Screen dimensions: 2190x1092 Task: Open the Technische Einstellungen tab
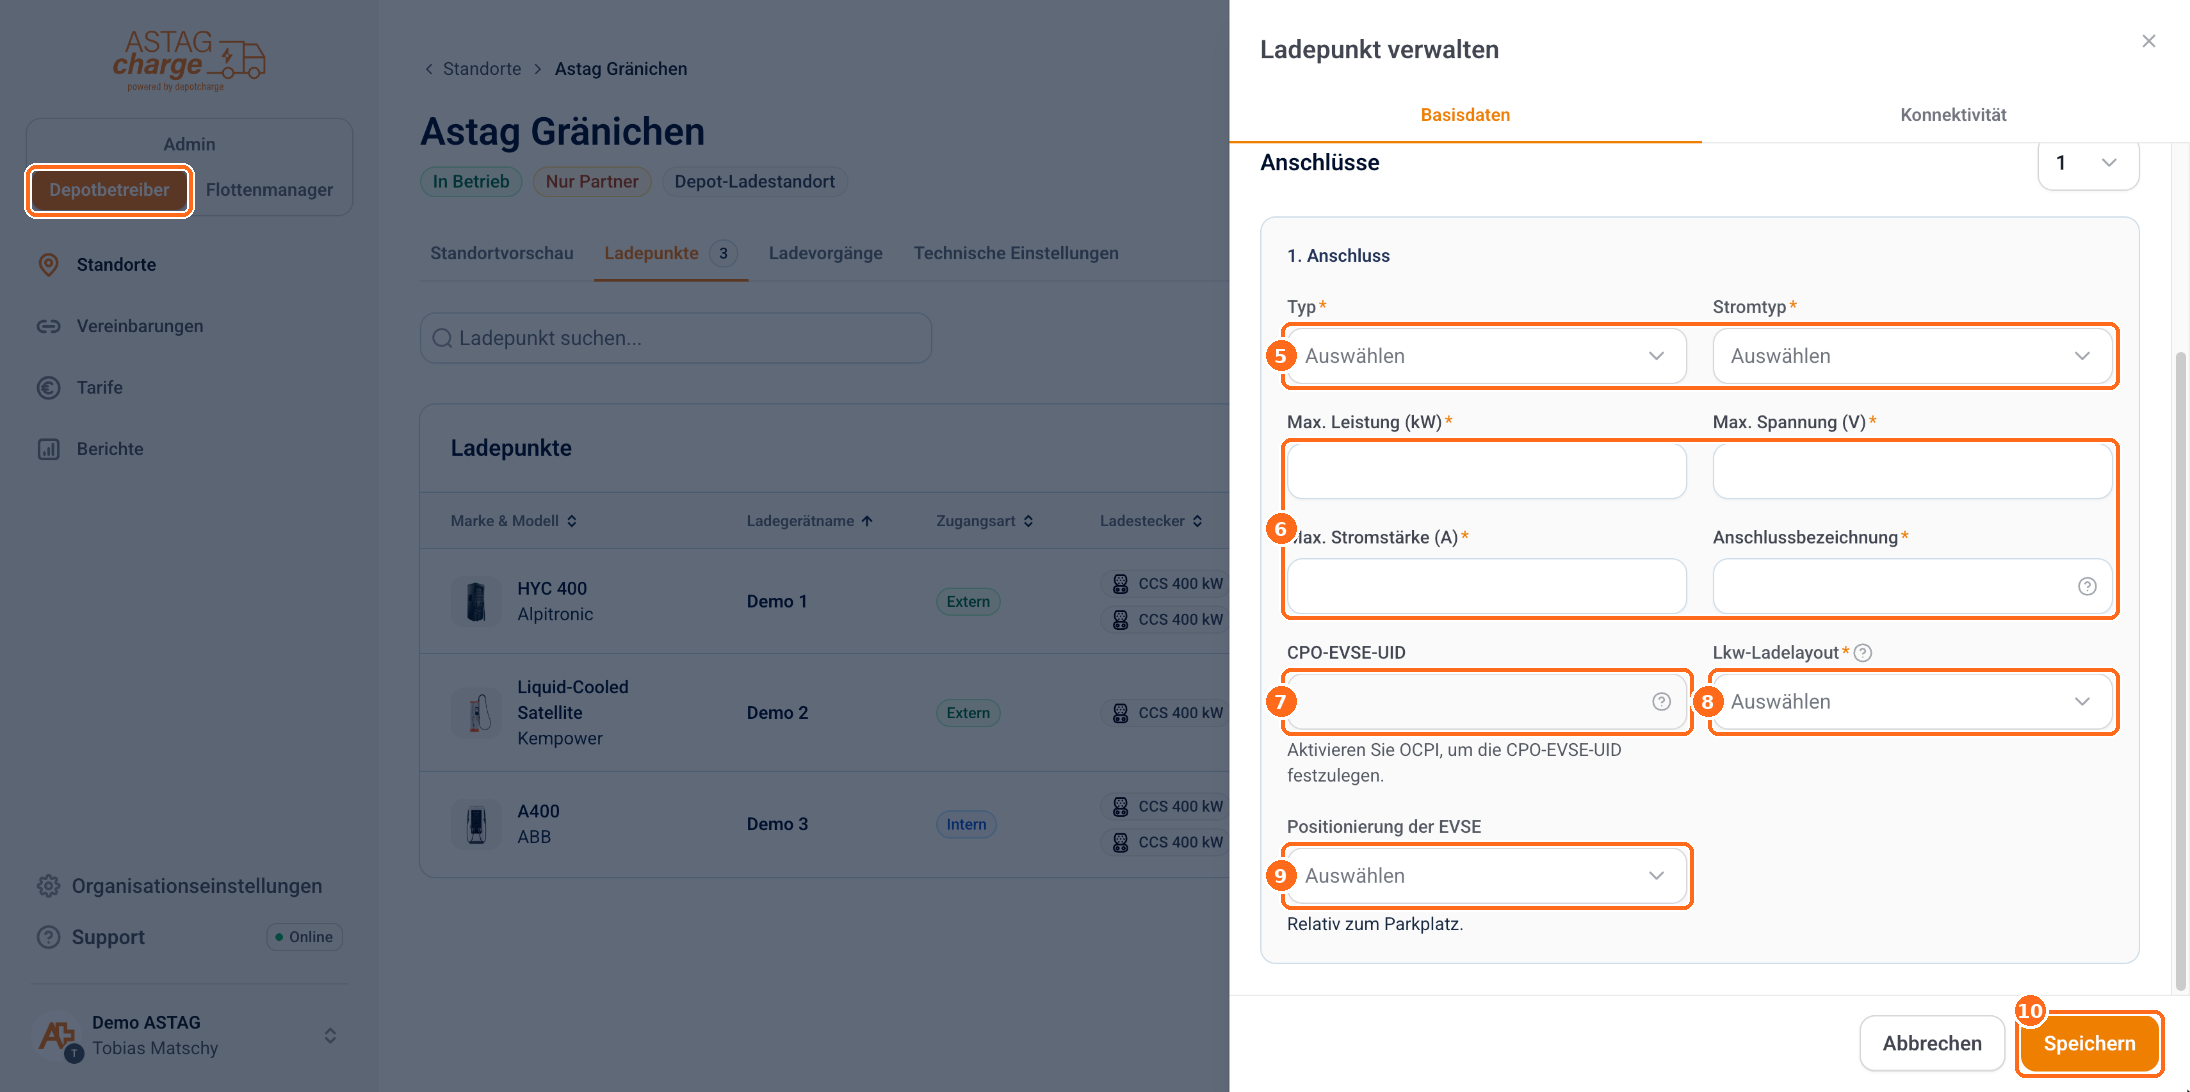[x=1015, y=254]
